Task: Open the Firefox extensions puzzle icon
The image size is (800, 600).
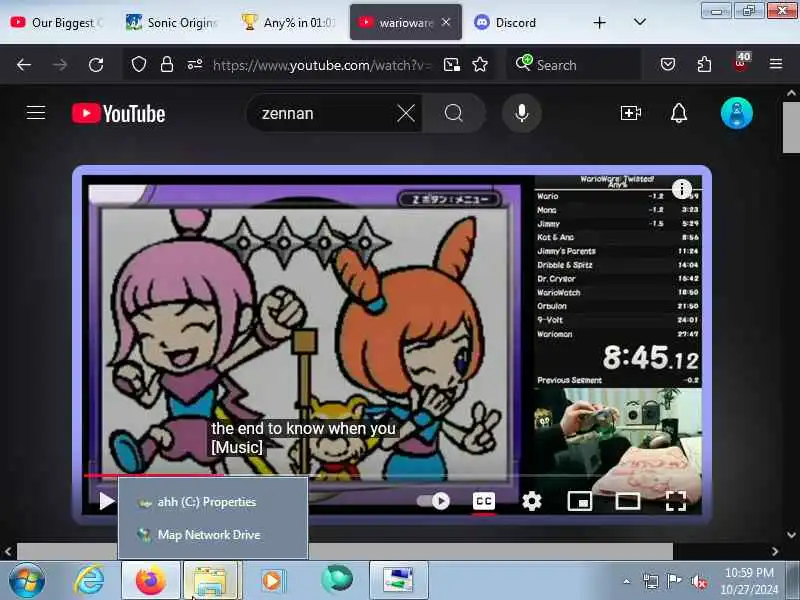Action: (704, 64)
